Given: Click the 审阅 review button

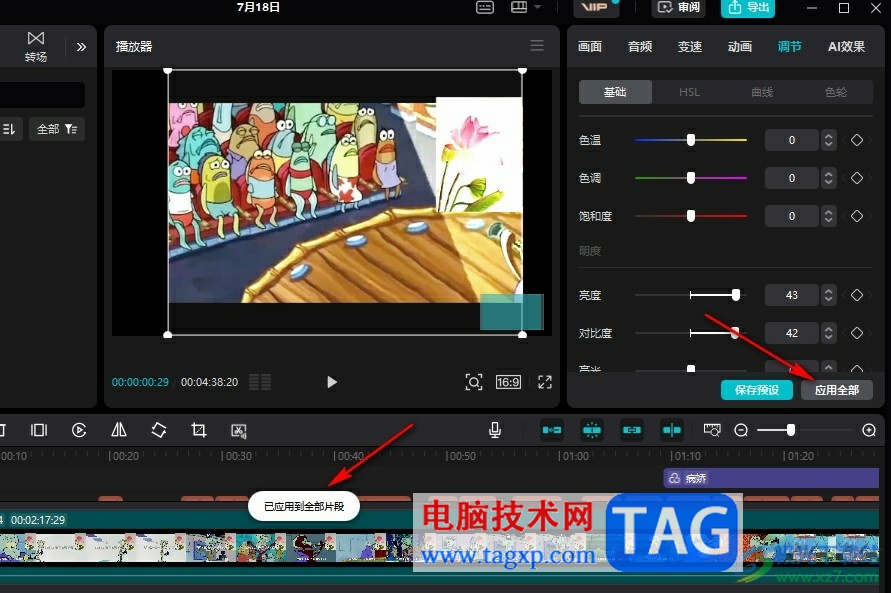Looking at the screenshot, I should tap(679, 7).
